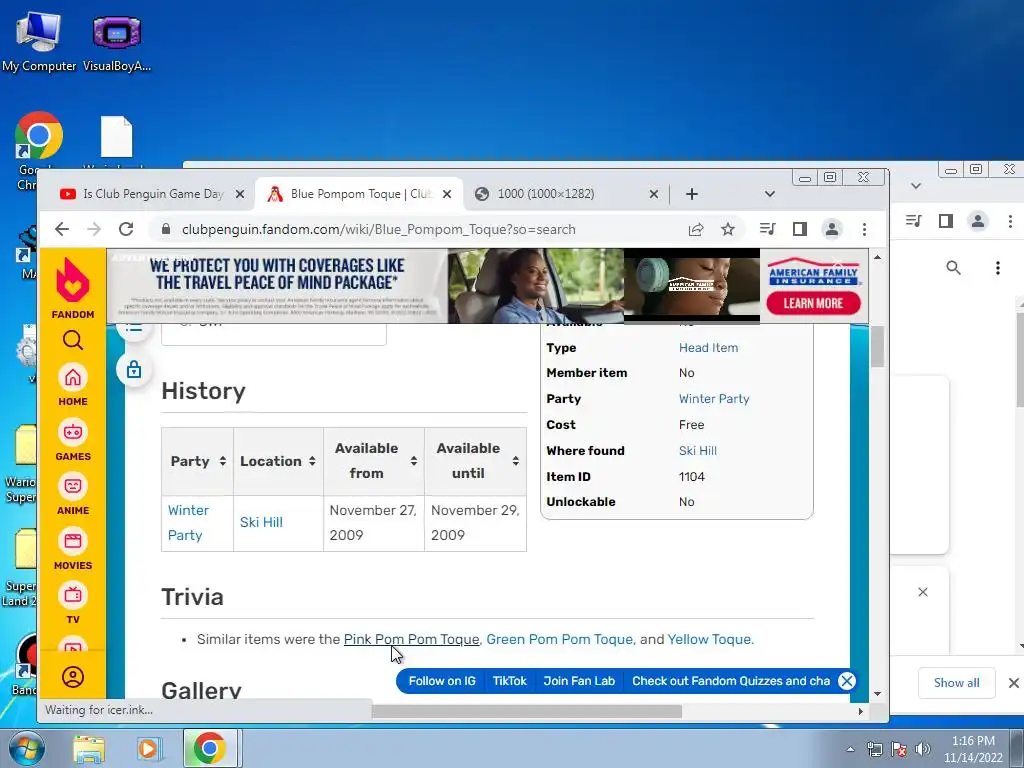Viewport: 1024px width, 768px height.
Task: Click Join Fan Lab
Action: (x=579, y=681)
